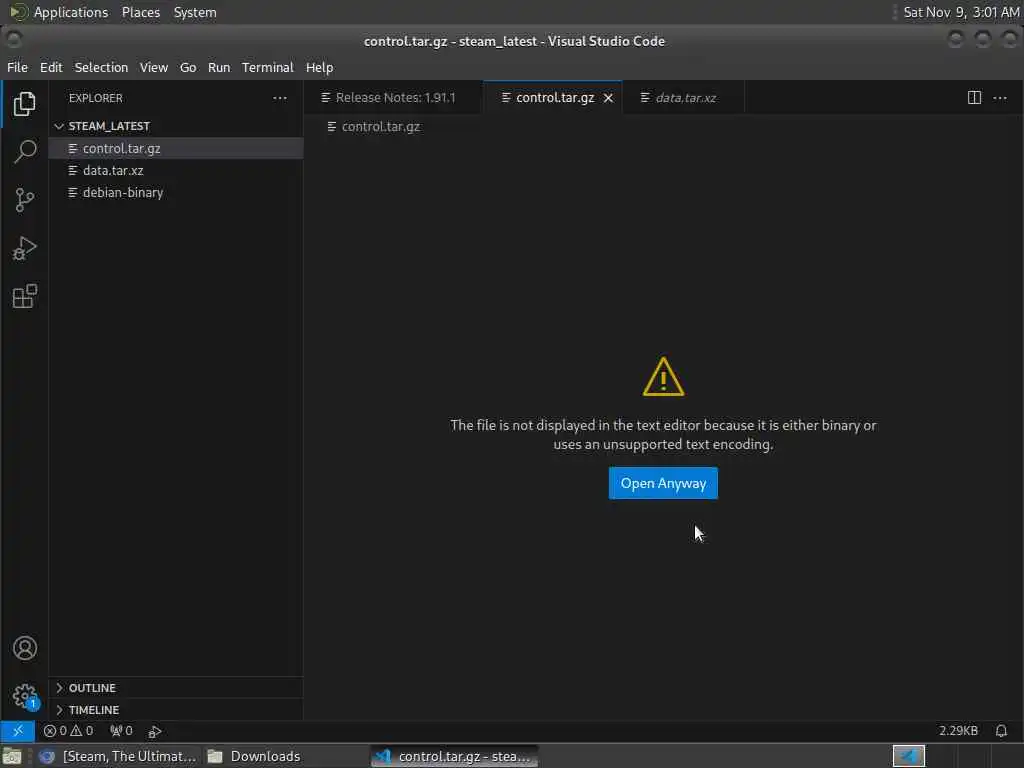Click the debug launch status bar icon

click(155, 731)
